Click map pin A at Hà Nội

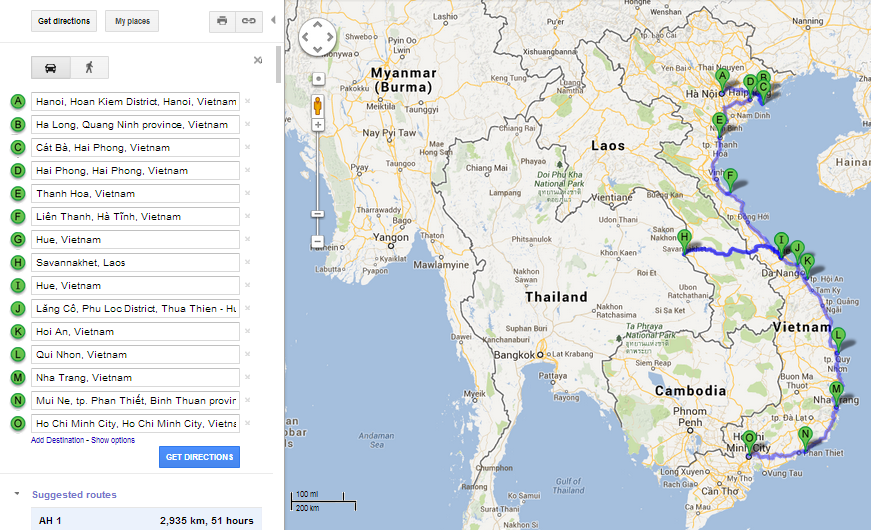tap(722, 80)
